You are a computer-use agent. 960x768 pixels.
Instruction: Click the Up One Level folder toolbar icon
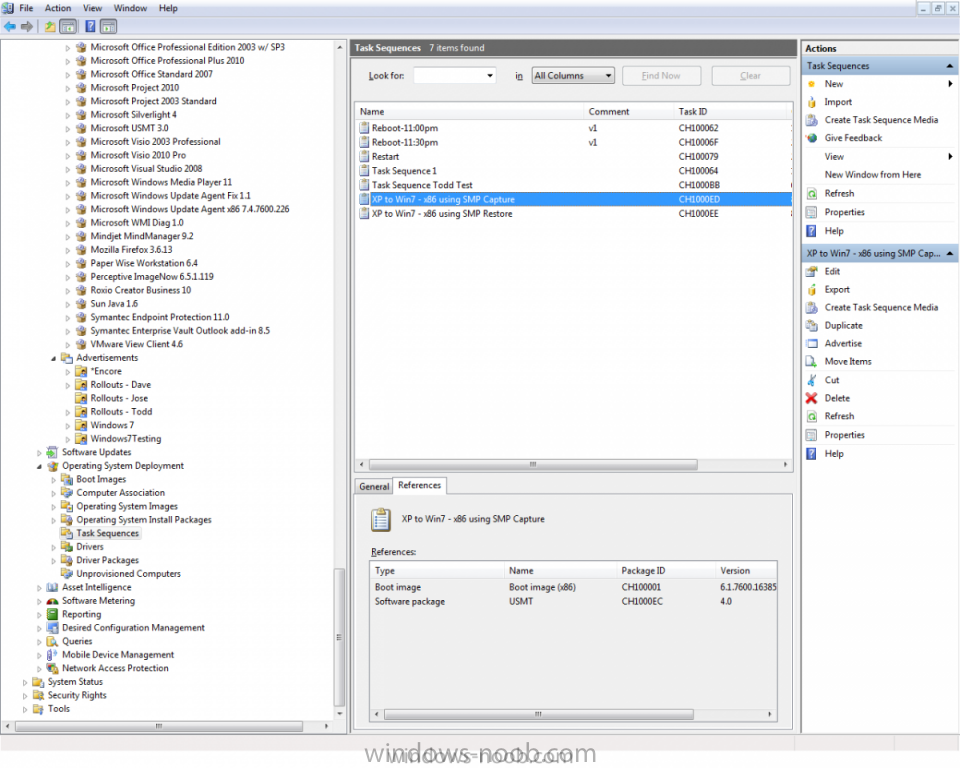50,26
